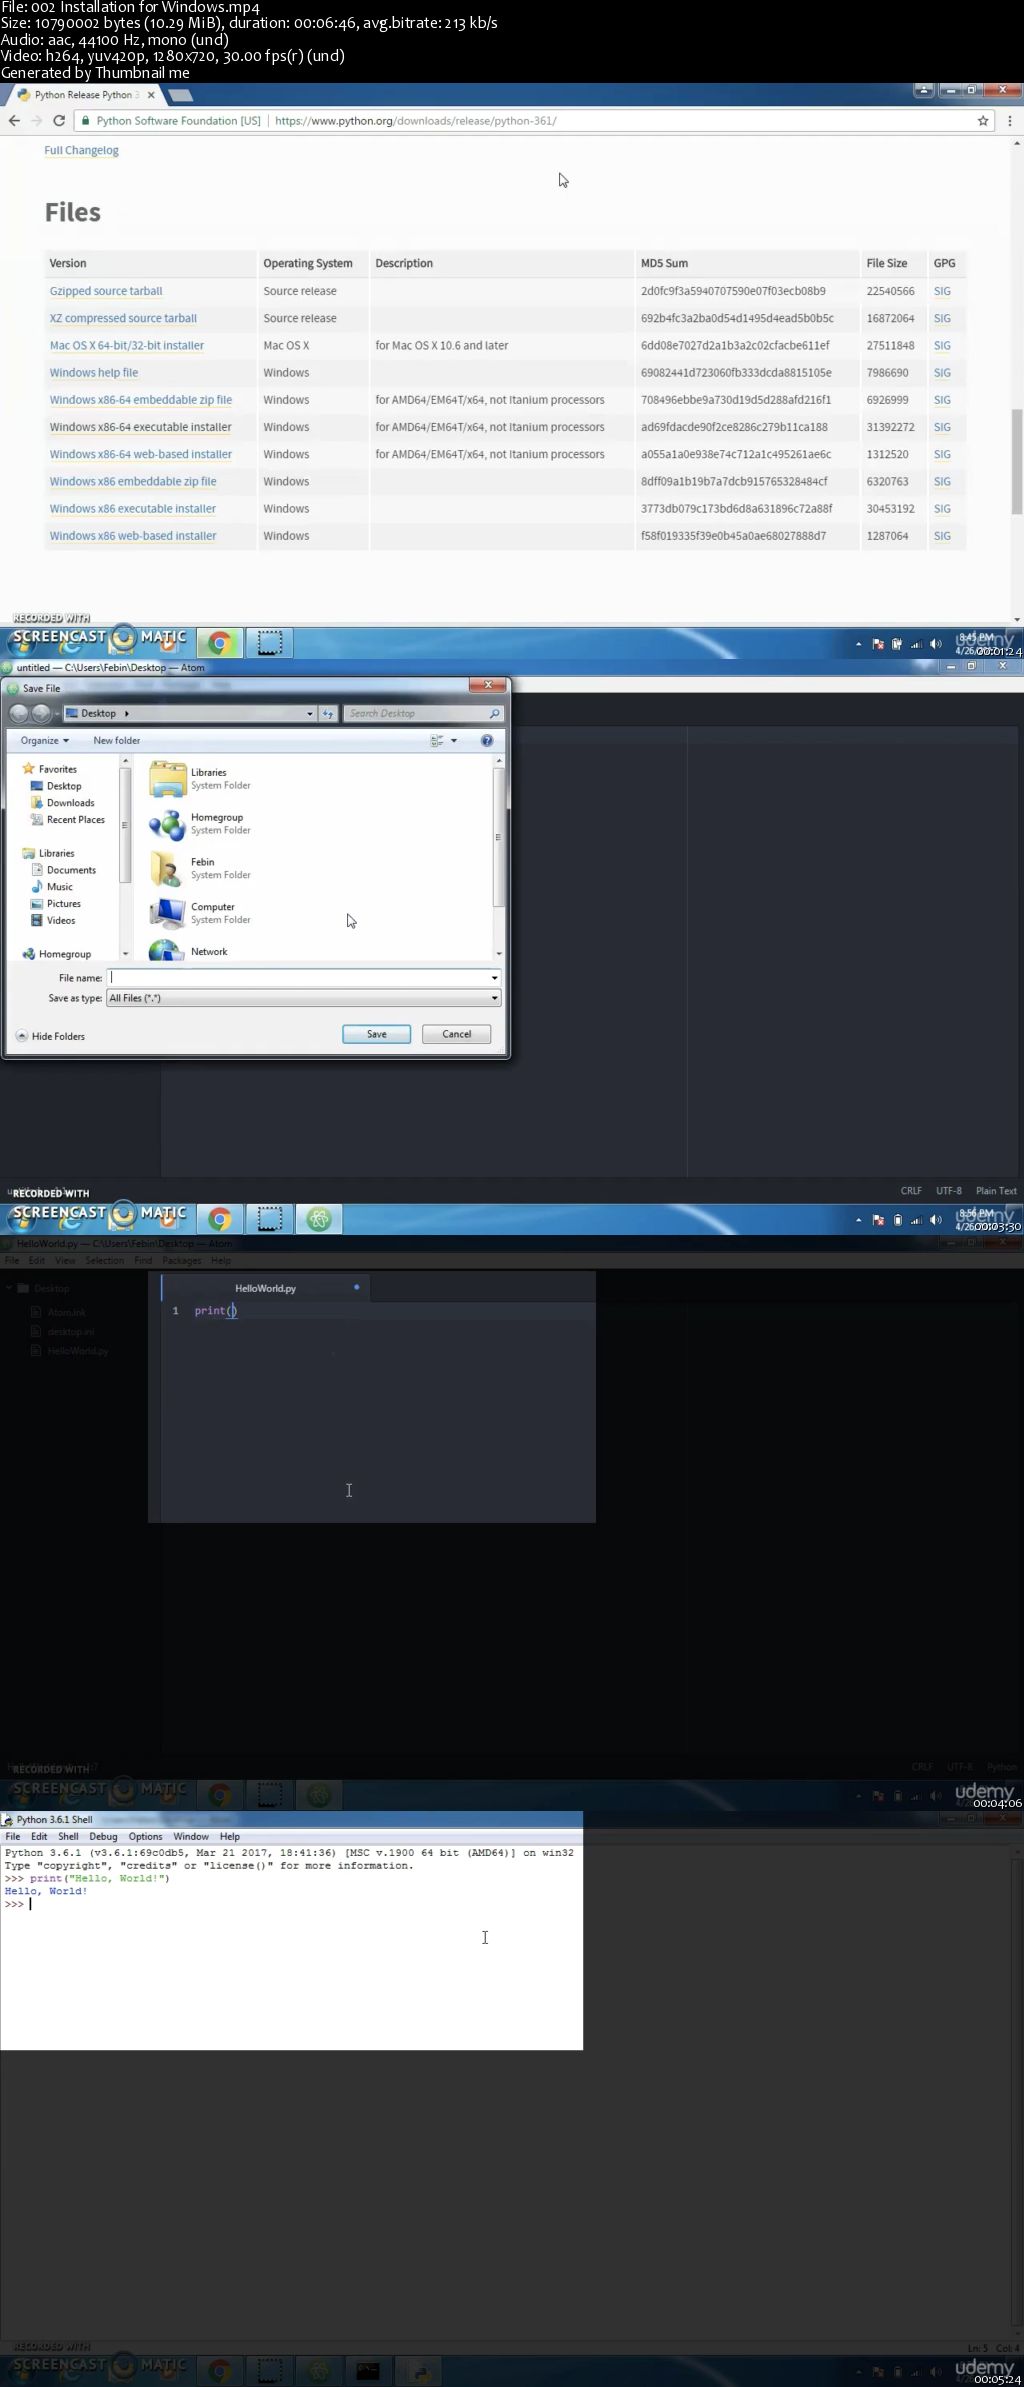Viewport: 1024px width, 2387px height.
Task: Open the Options menu in Python Shell
Action: [x=145, y=1836]
